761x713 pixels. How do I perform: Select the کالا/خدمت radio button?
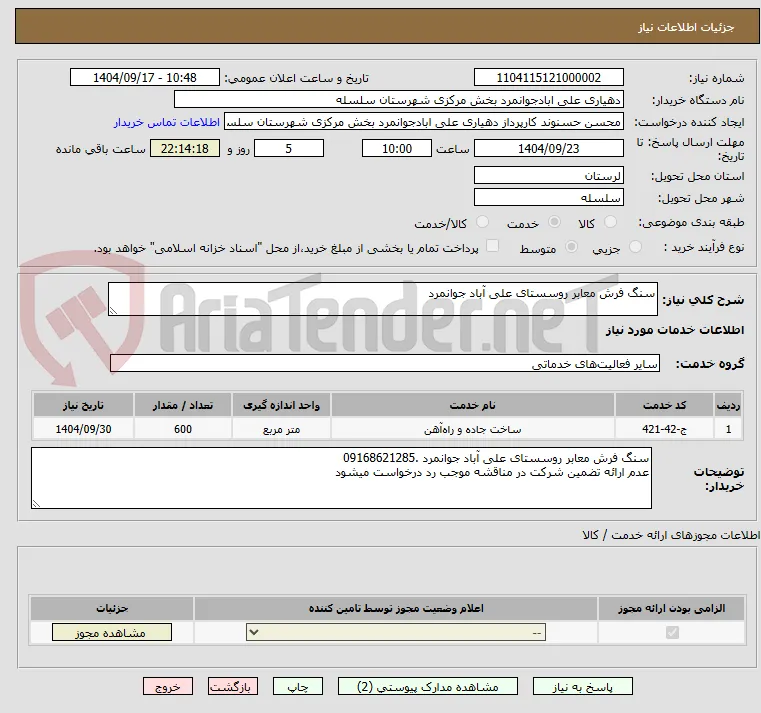coord(482,222)
